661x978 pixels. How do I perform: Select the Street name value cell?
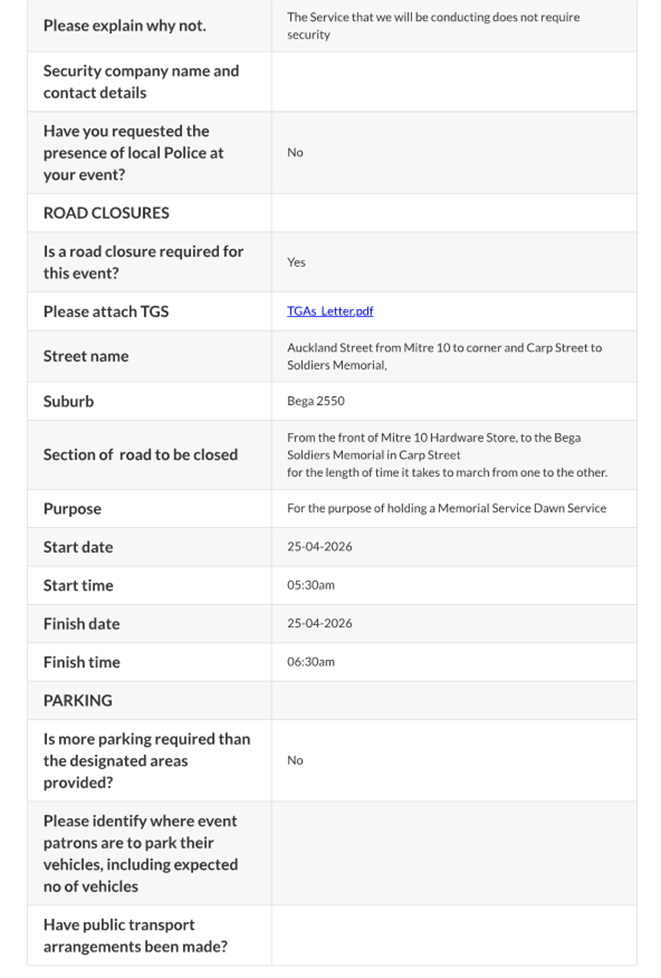444,356
